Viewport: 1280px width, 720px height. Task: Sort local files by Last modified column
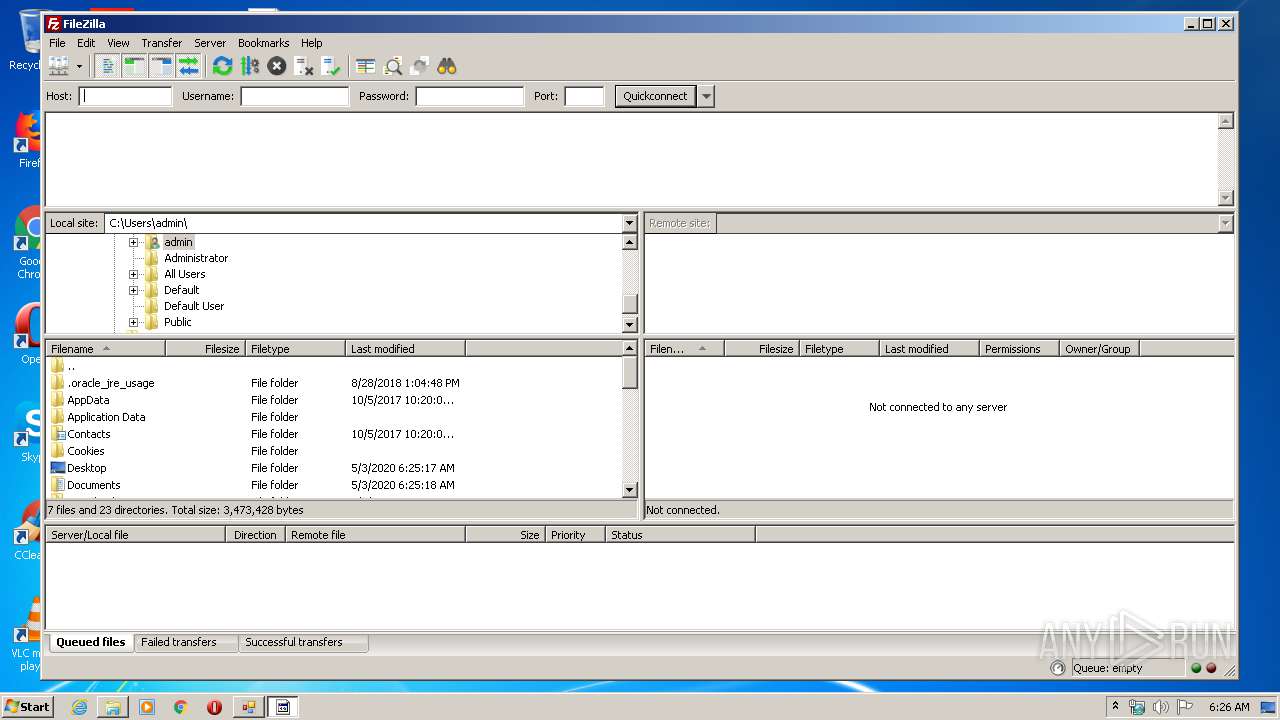(x=405, y=349)
